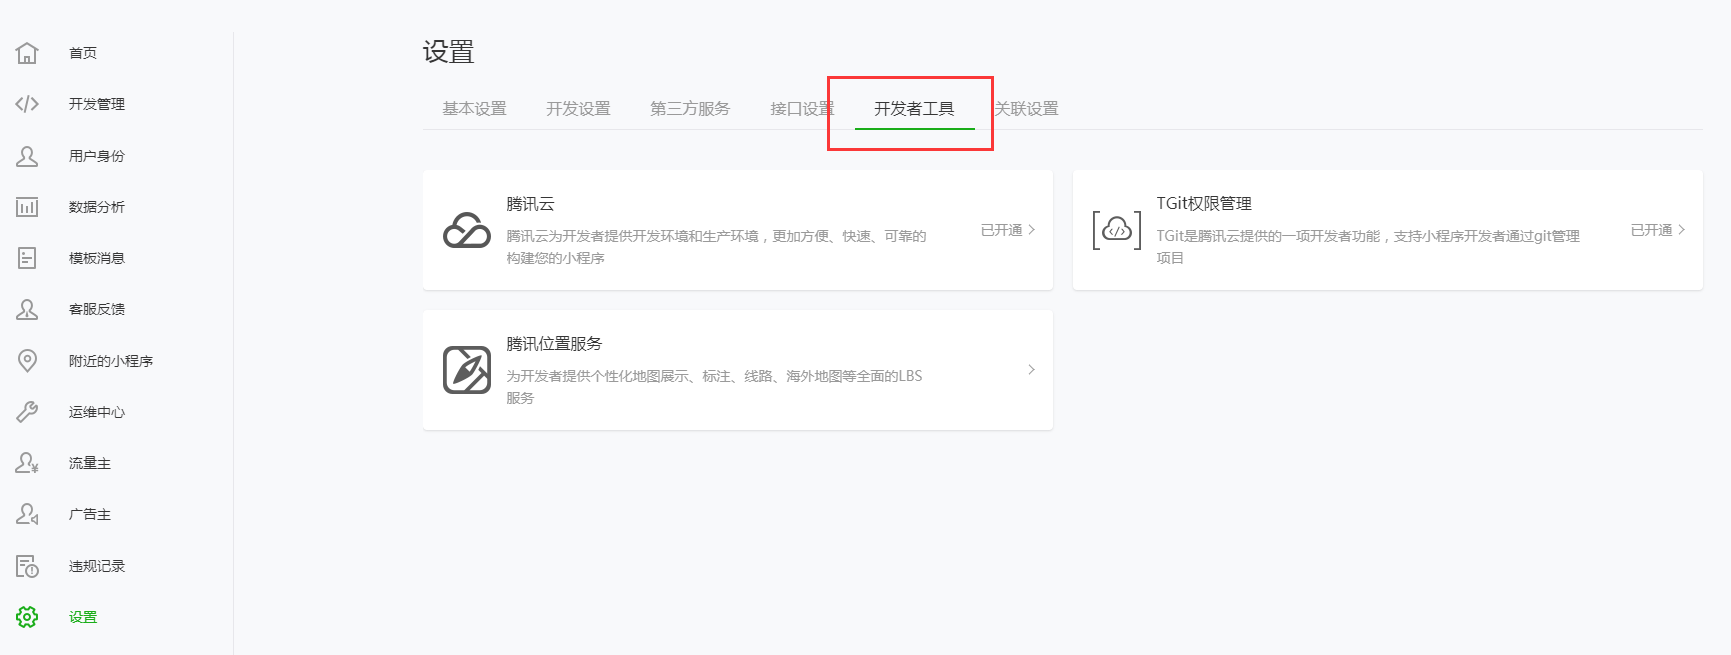The width and height of the screenshot is (1731, 655).
Task: Select 设置 text in the sidebar
Action: coord(83,617)
